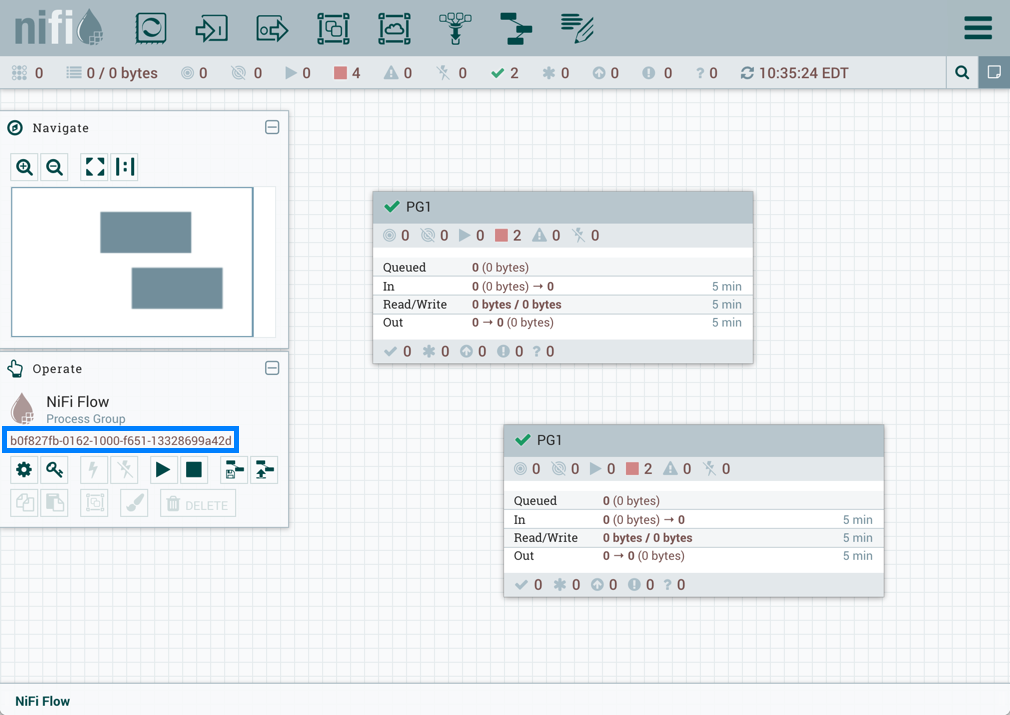This screenshot has height=715, width=1010.
Task: Click the Input Port toolbar icon
Action: tap(211, 28)
